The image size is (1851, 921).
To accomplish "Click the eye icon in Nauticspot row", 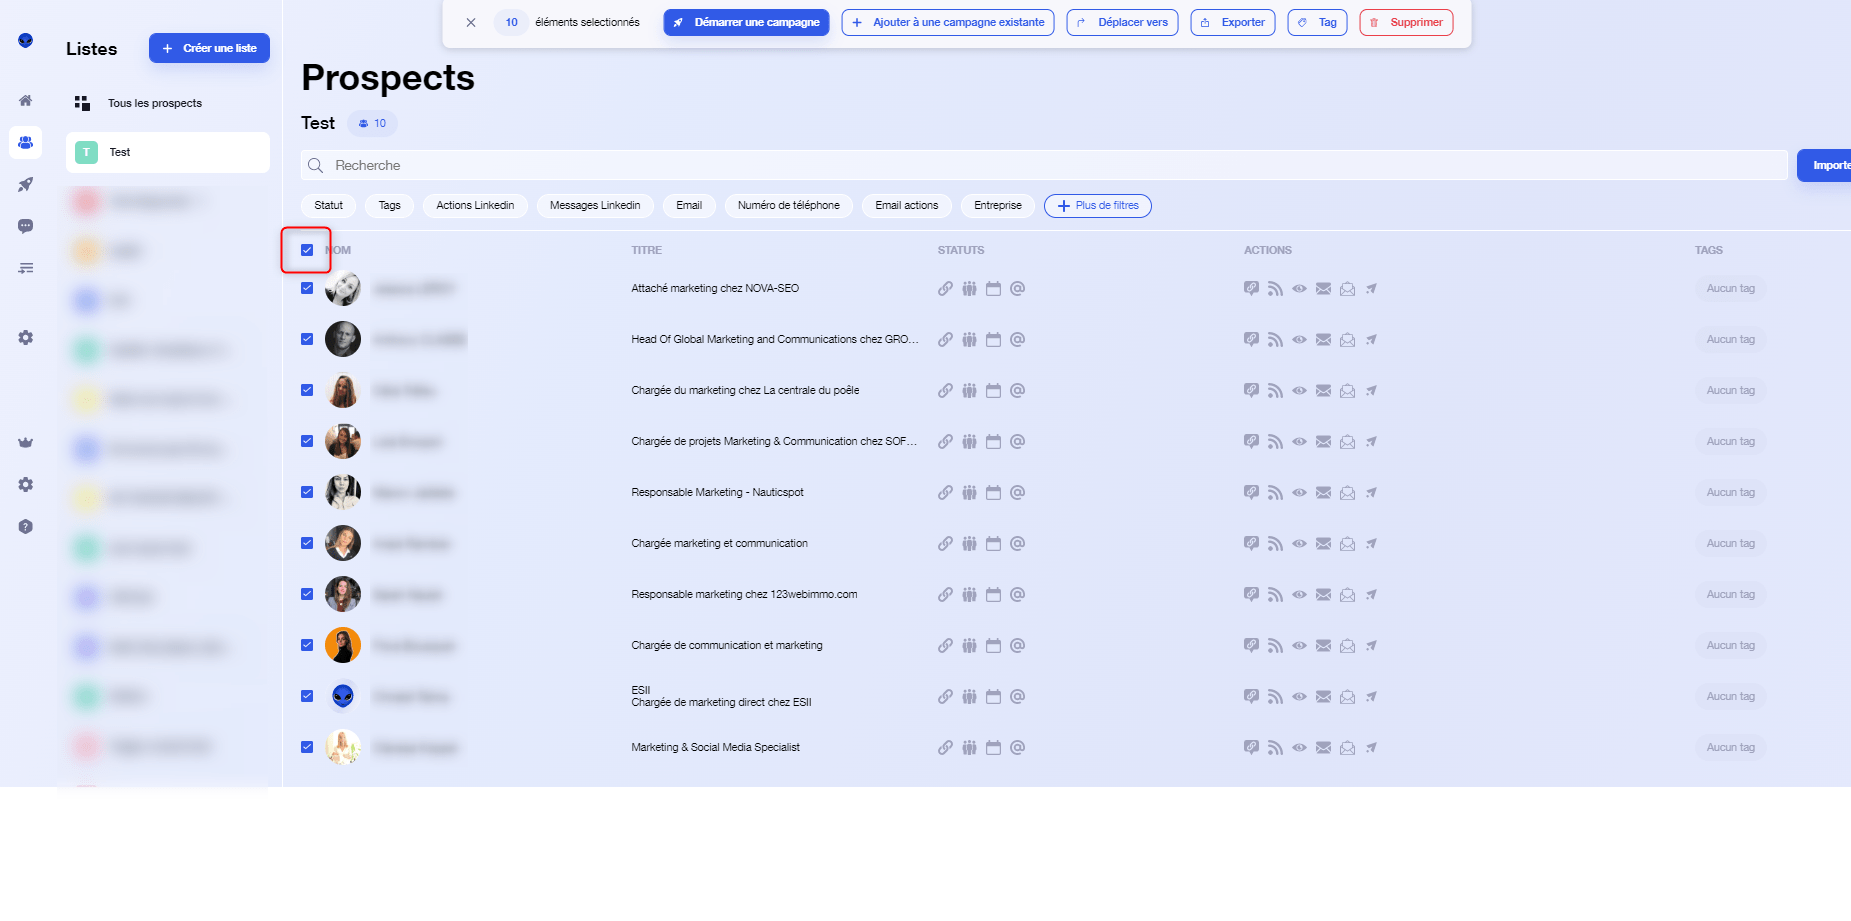I will tap(1299, 493).
